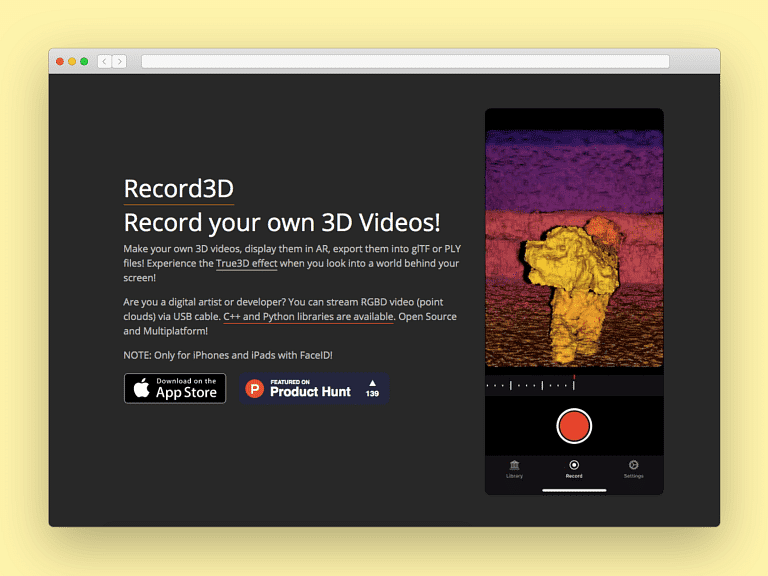The height and width of the screenshot is (576, 768).
Task: Click the browser back arrow button
Action: pos(105,62)
